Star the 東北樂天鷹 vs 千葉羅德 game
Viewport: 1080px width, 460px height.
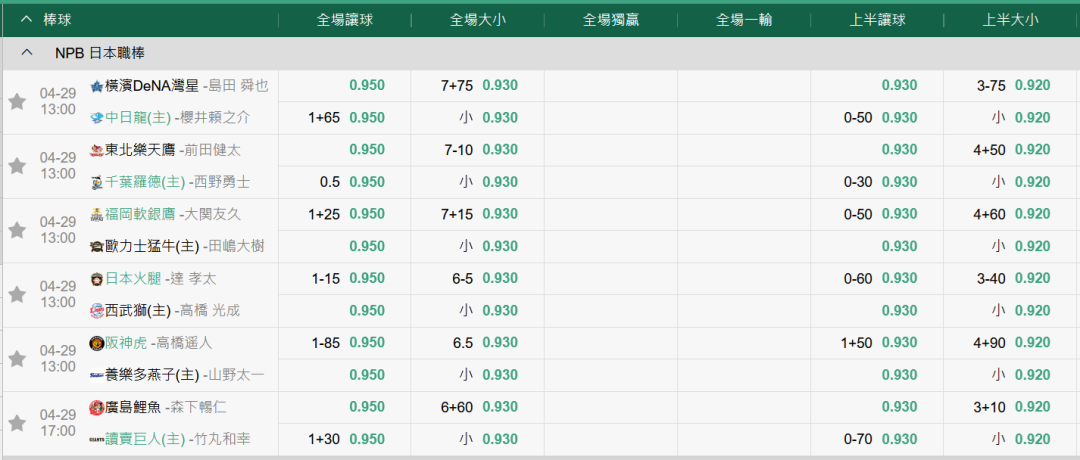pos(17,165)
